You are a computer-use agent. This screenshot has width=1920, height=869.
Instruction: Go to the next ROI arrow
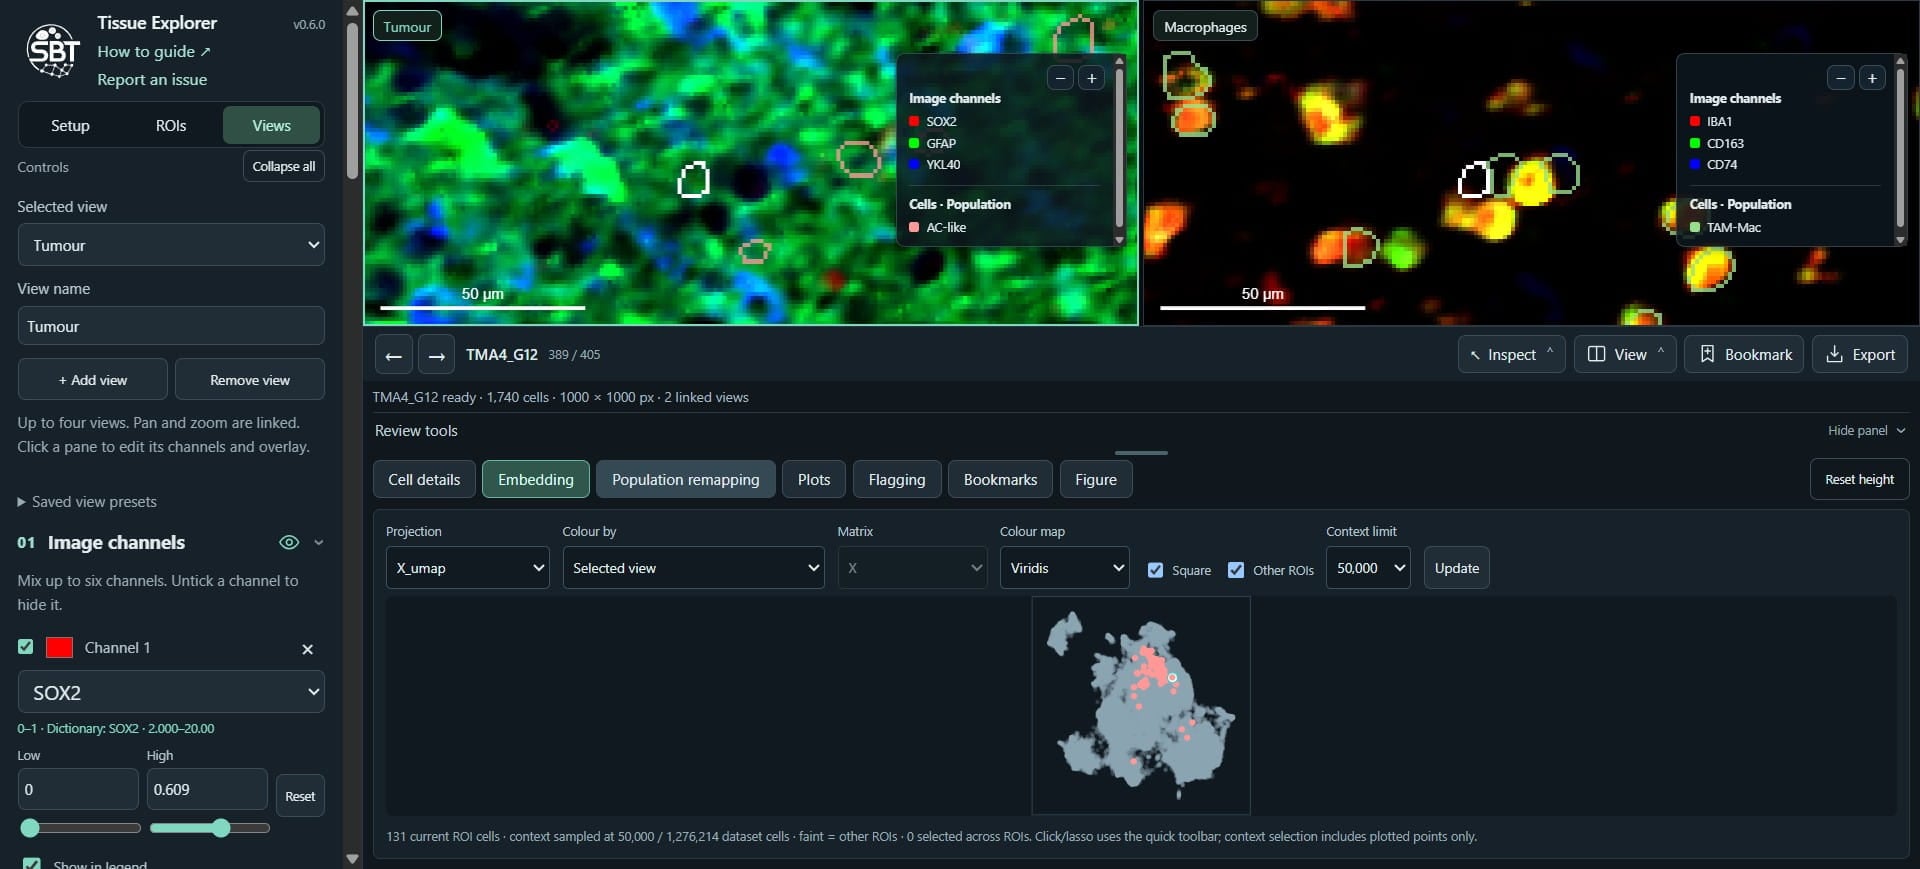pos(436,355)
